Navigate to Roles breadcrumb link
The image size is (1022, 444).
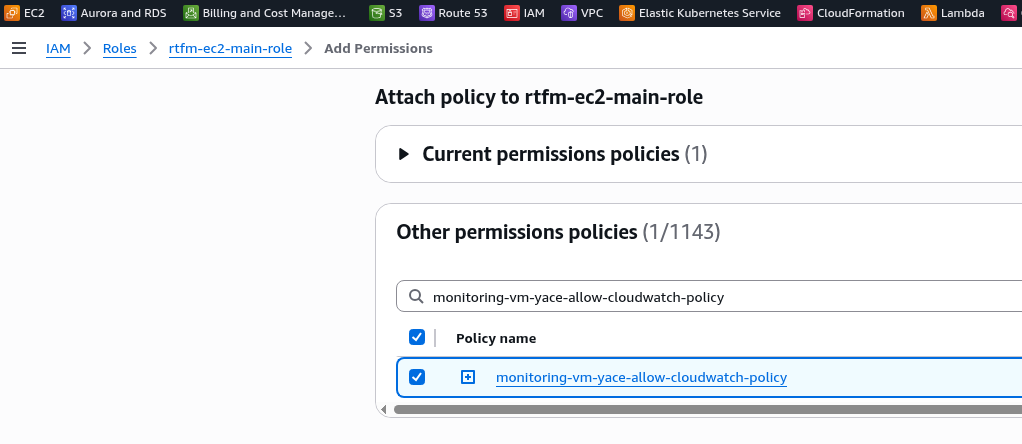[119, 48]
